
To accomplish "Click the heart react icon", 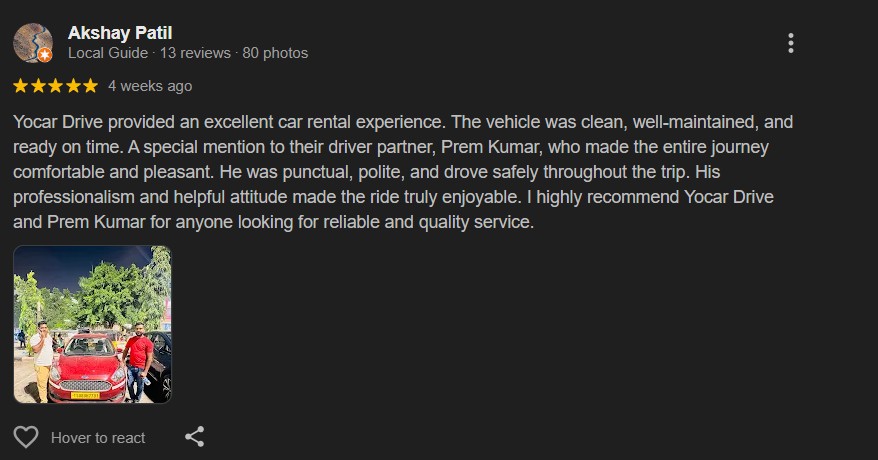I will coord(26,437).
